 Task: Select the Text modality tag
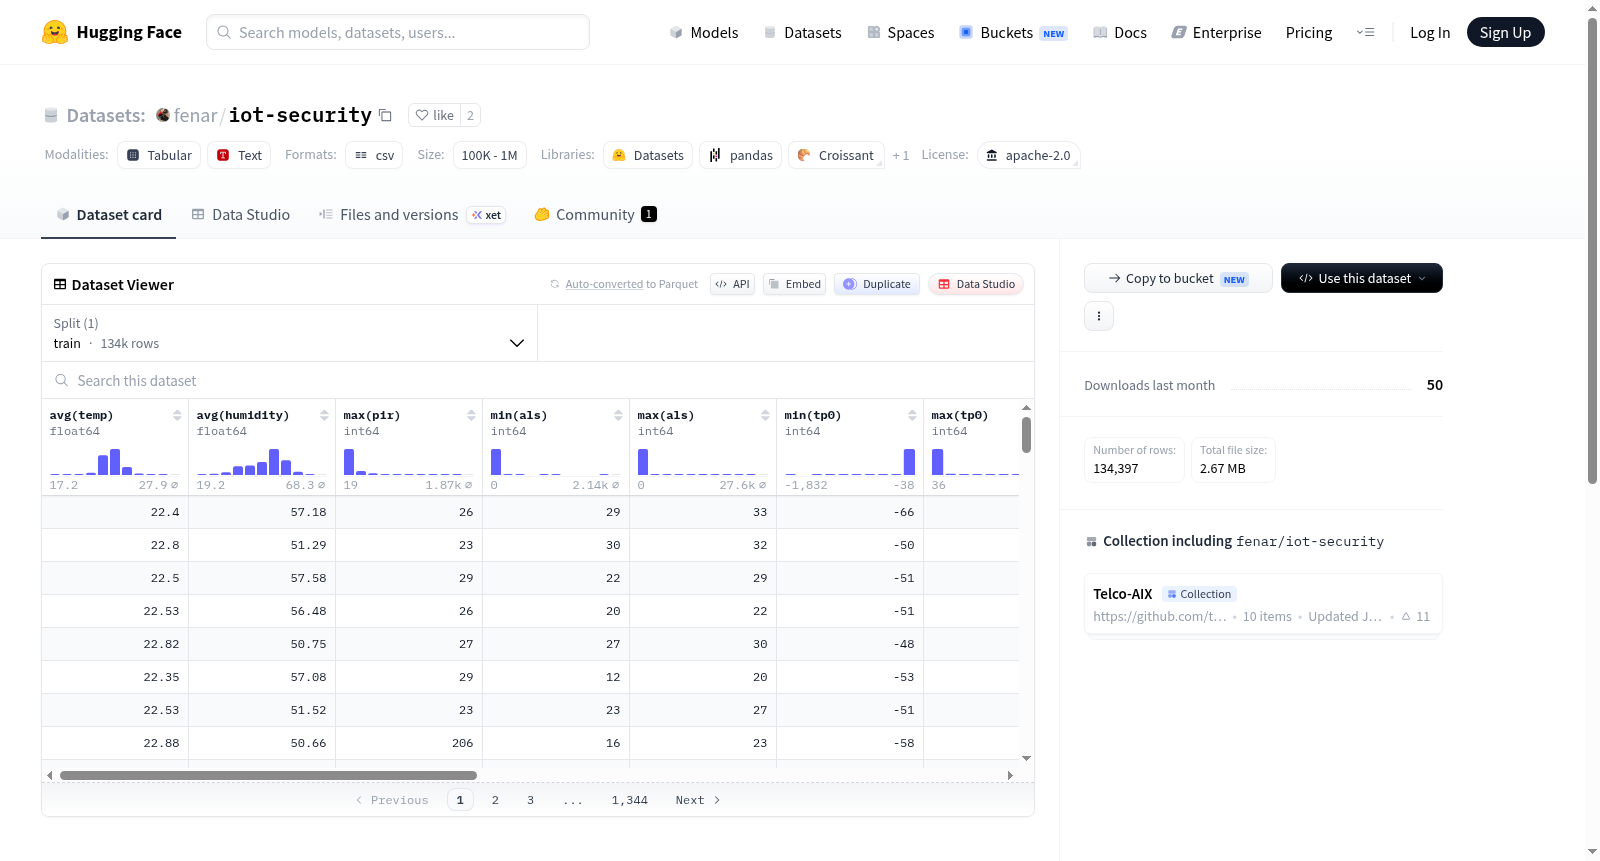click(240, 155)
